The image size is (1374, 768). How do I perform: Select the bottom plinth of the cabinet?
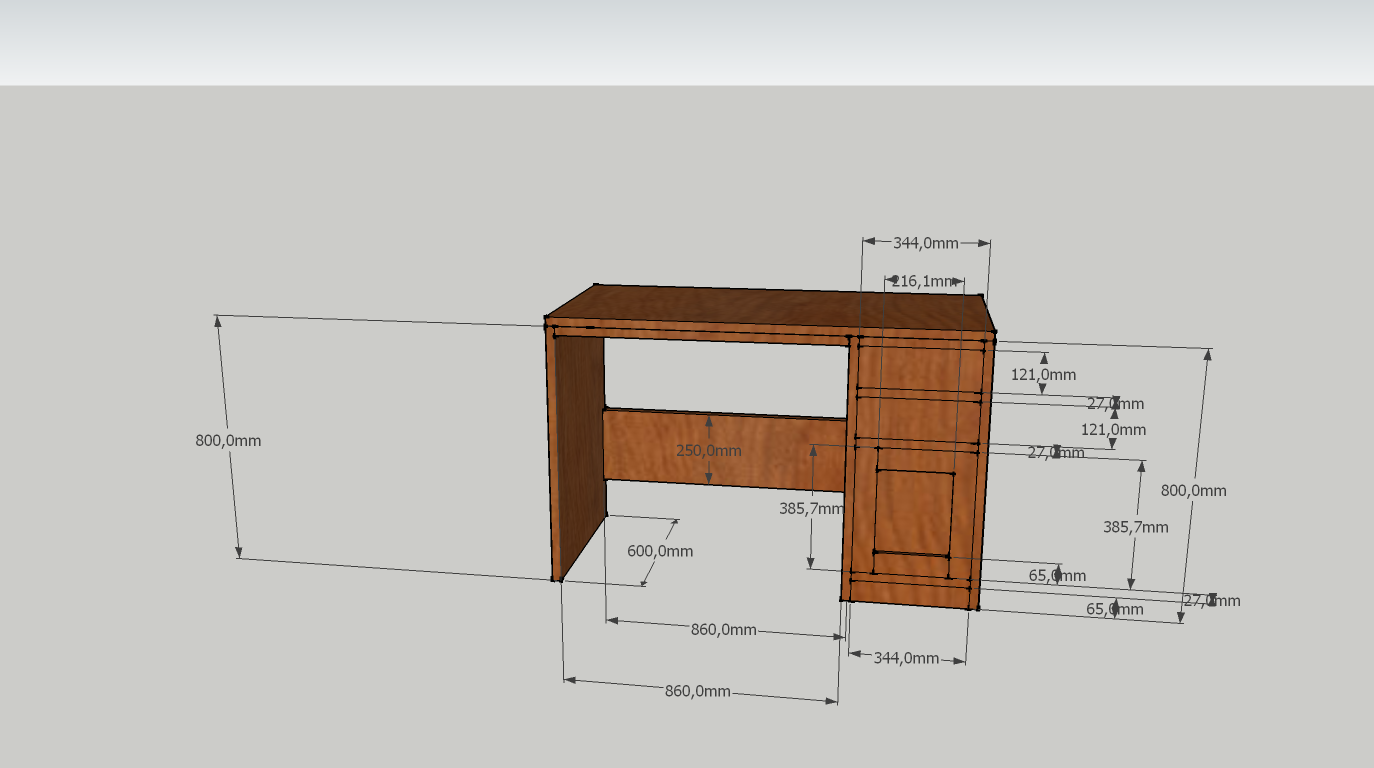pos(908,596)
